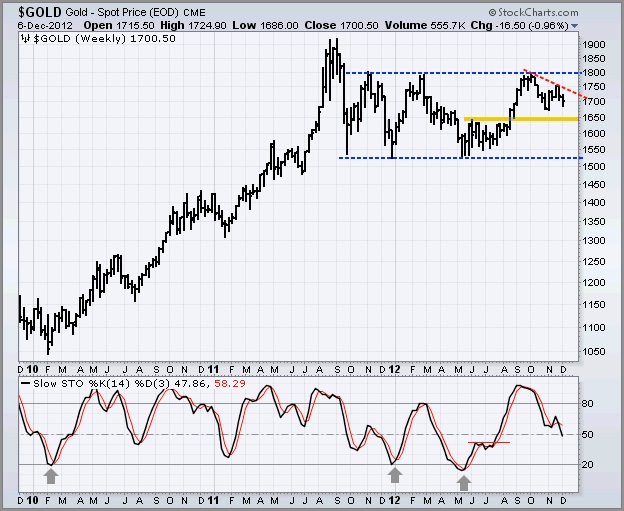The width and height of the screenshot is (624, 511).
Task: Click the bar-chart icon before $GOLD (Weekly) legend
Action: pyautogui.click(x=25, y=37)
